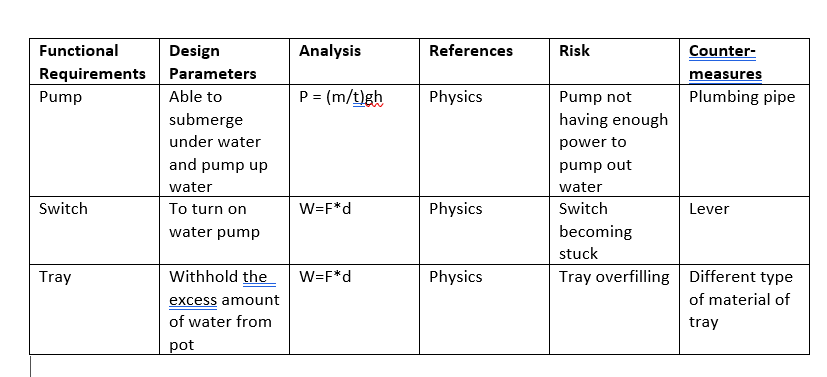The width and height of the screenshot is (827, 377).
Task: Click the 'Switch becoming stuck' risk cell
Action: coord(614,231)
